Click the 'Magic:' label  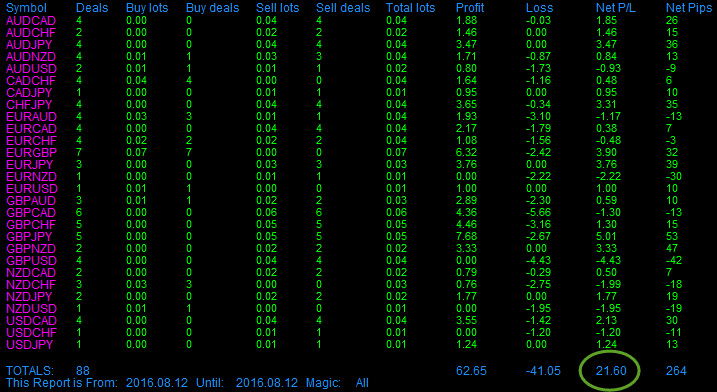click(323, 383)
